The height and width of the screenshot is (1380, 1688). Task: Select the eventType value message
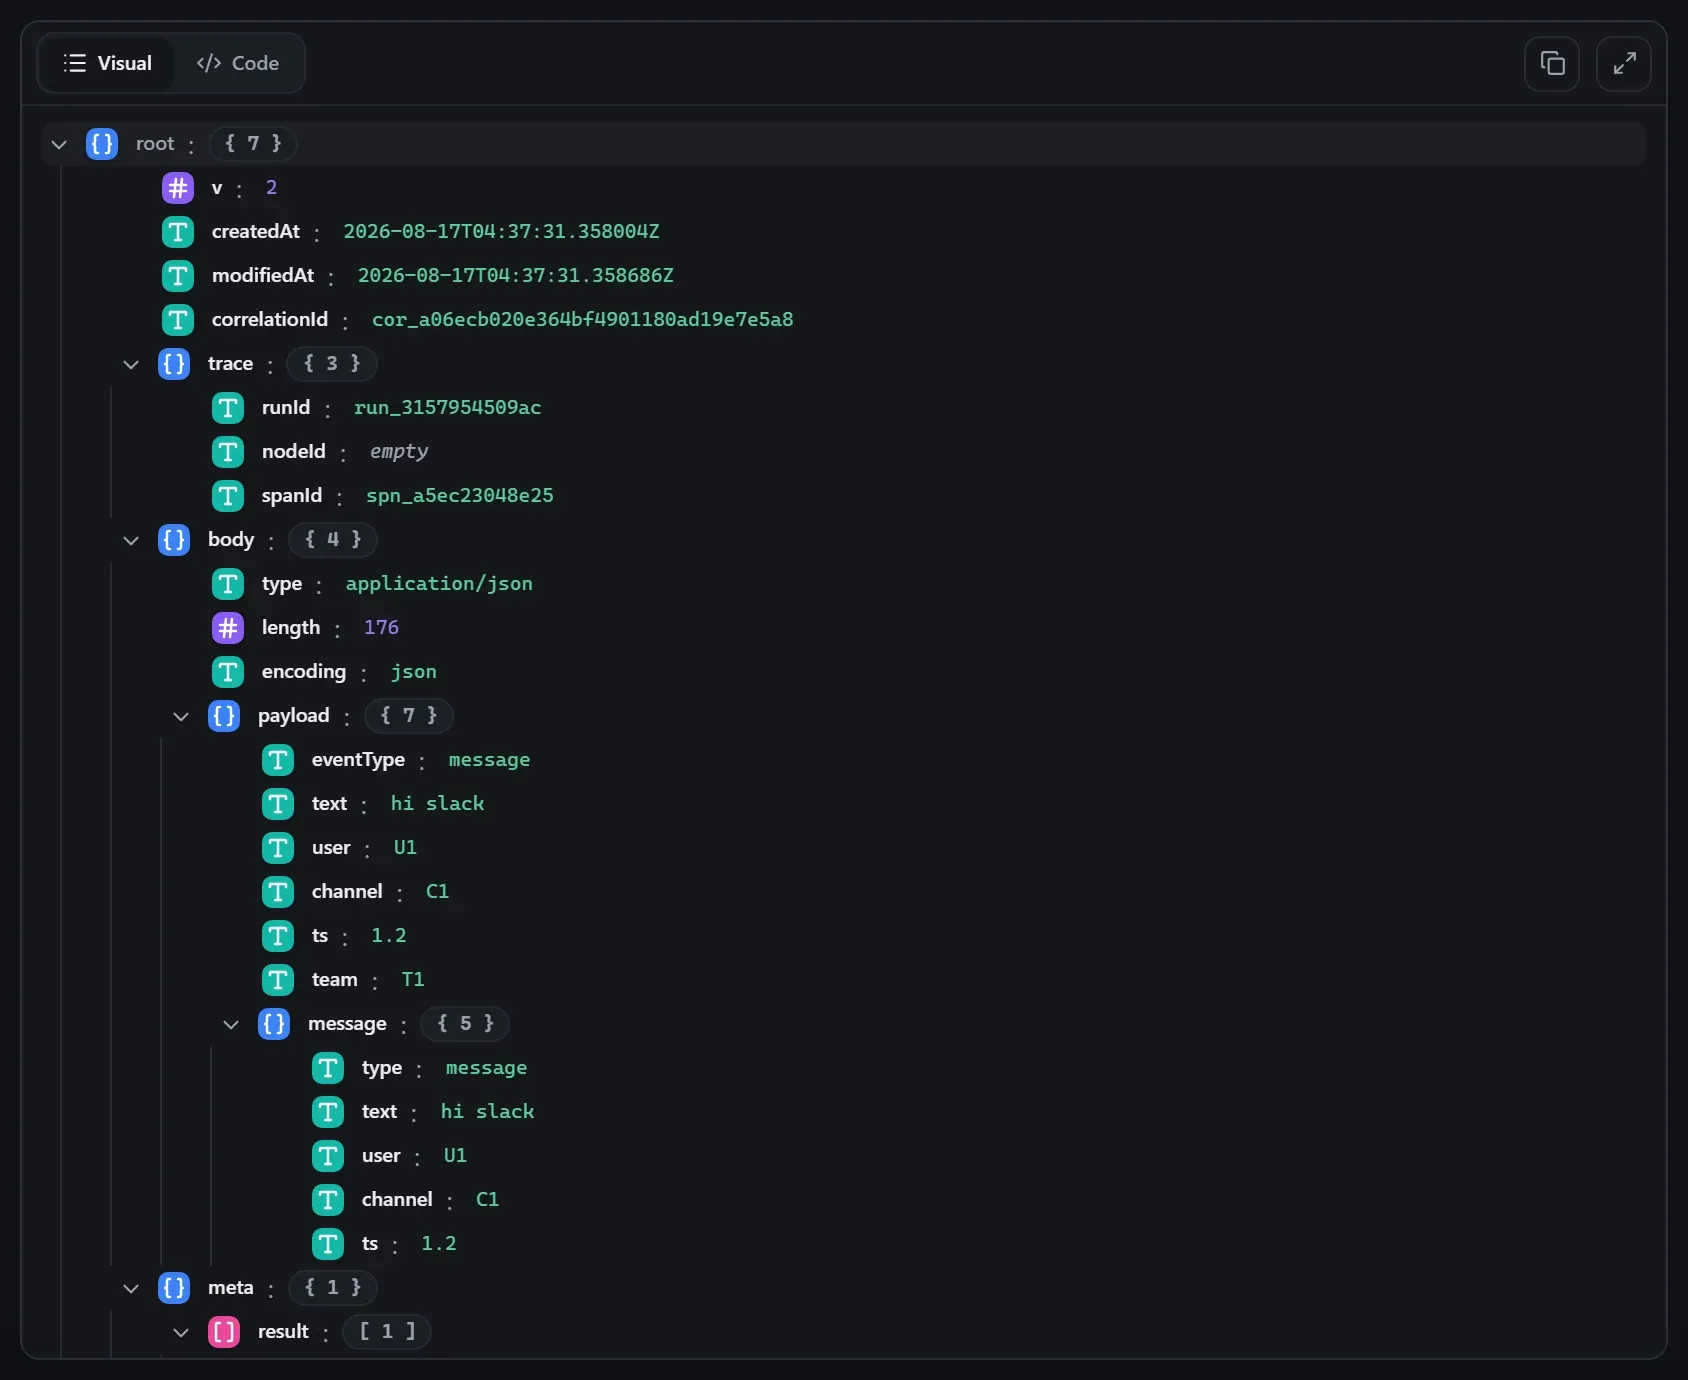click(x=489, y=760)
